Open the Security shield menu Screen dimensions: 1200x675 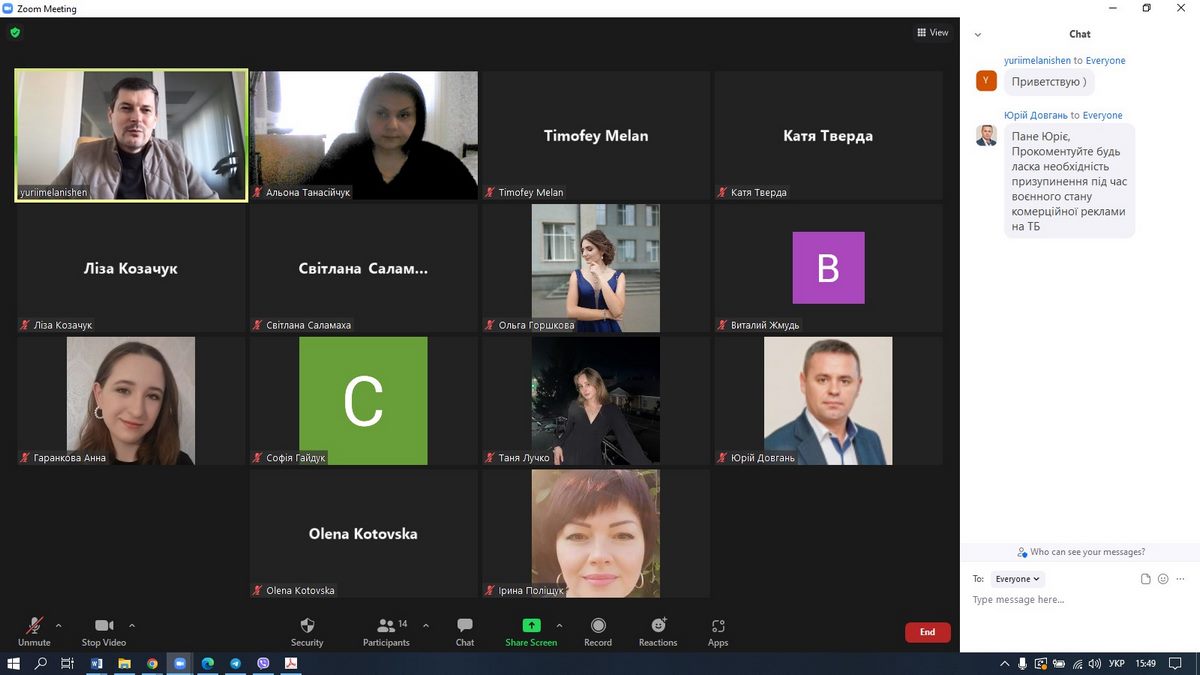pyautogui.click(x=307, y=626)
